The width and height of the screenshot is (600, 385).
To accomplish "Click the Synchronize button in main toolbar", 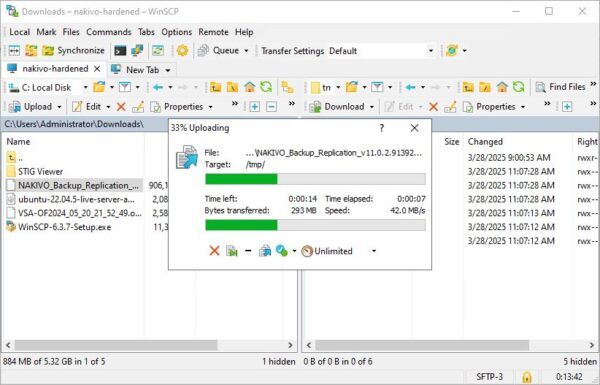I will click(x=73, y=51).
